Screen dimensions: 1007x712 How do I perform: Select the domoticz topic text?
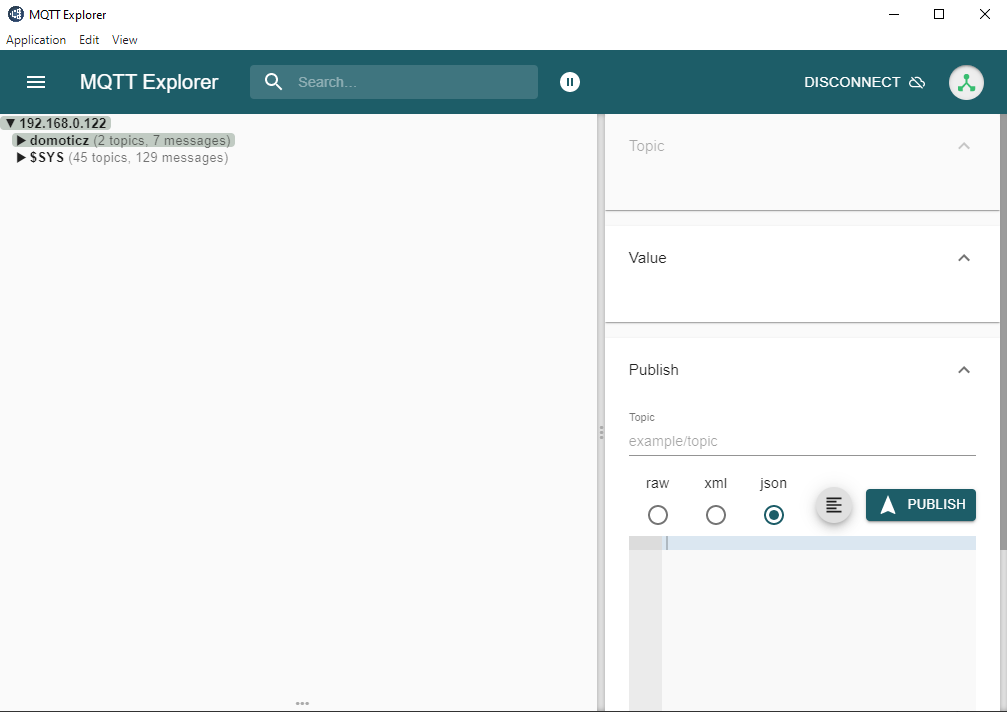(59, 140)
